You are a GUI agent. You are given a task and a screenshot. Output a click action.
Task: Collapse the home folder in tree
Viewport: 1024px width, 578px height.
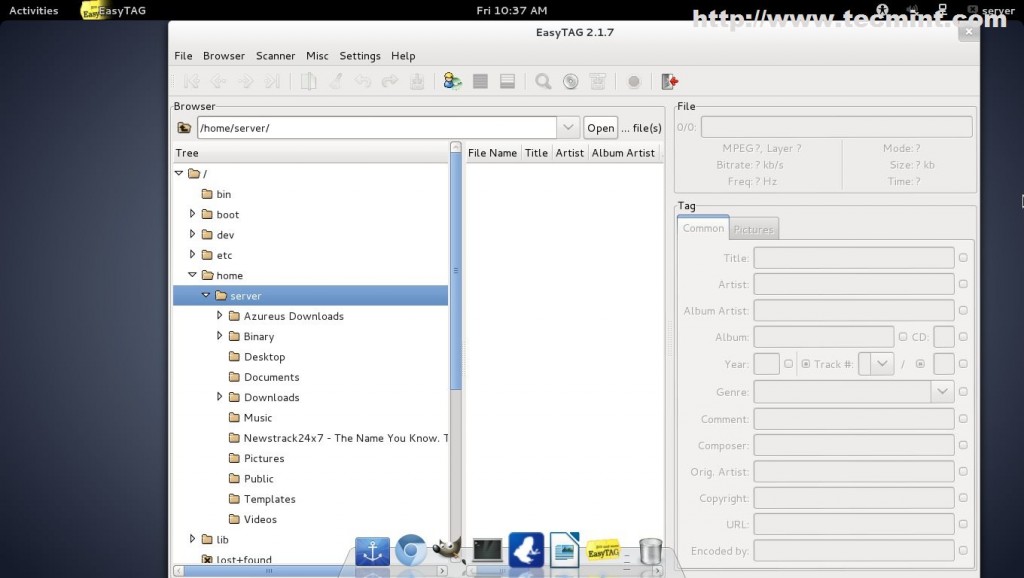pyautogui.click(x=192, y=275)
